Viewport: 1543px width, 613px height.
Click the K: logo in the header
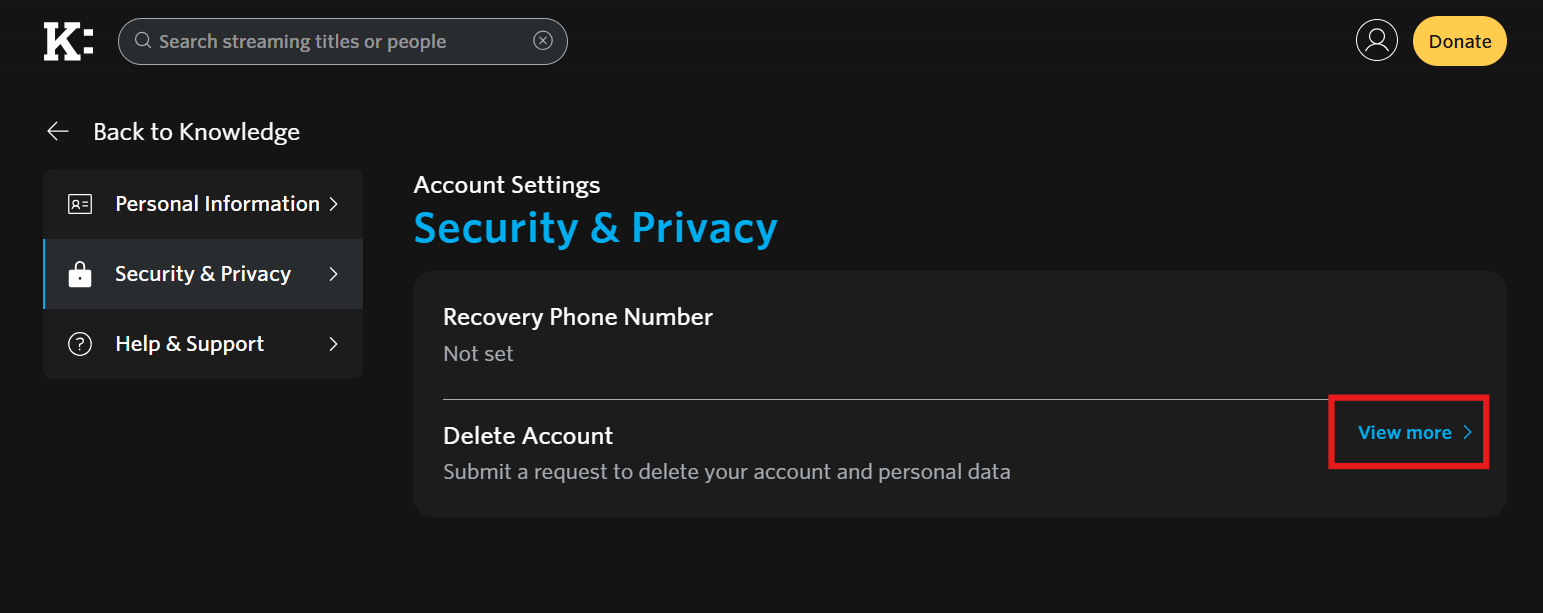68,42
